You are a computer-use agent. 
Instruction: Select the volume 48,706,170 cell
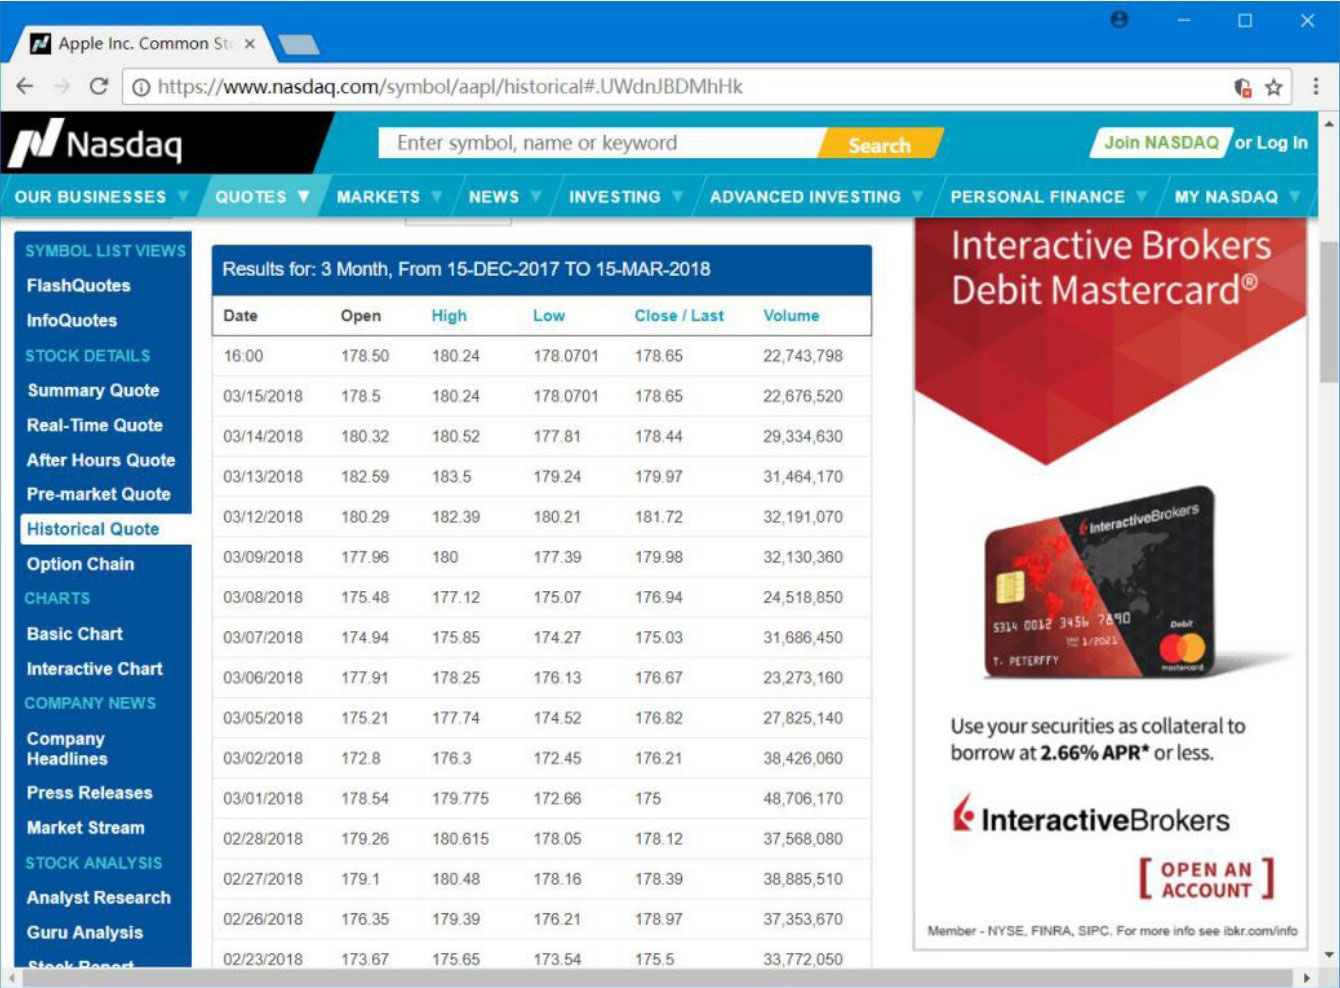[x=803, y=799]
